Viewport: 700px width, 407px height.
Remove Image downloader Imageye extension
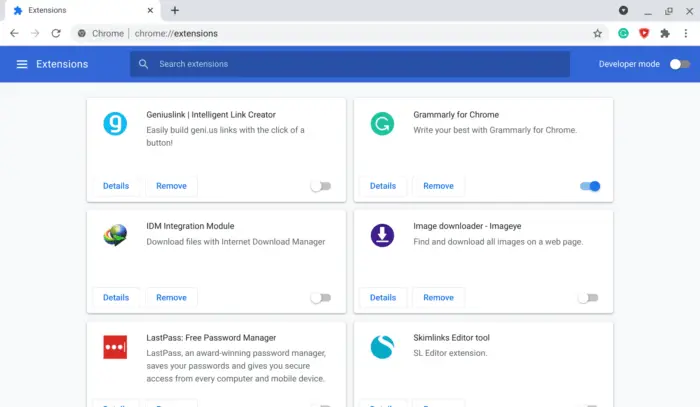pos(438,298)
